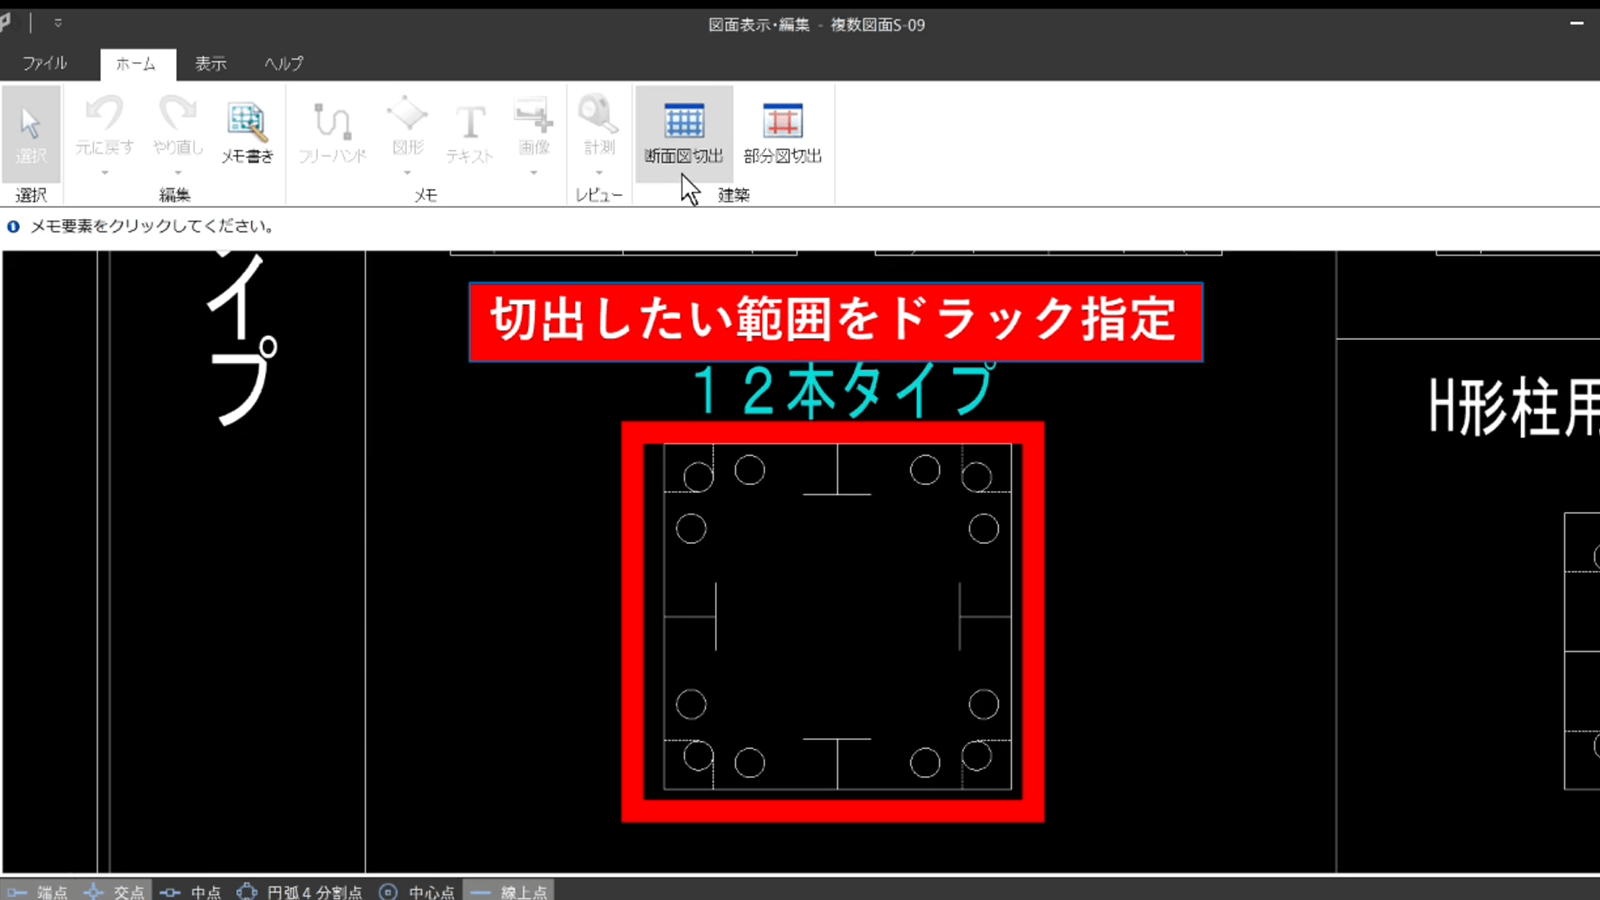This screenshot has height=900, width=1600.
Task: Open the ファイル menu tab
Action: tap(45, 63)
